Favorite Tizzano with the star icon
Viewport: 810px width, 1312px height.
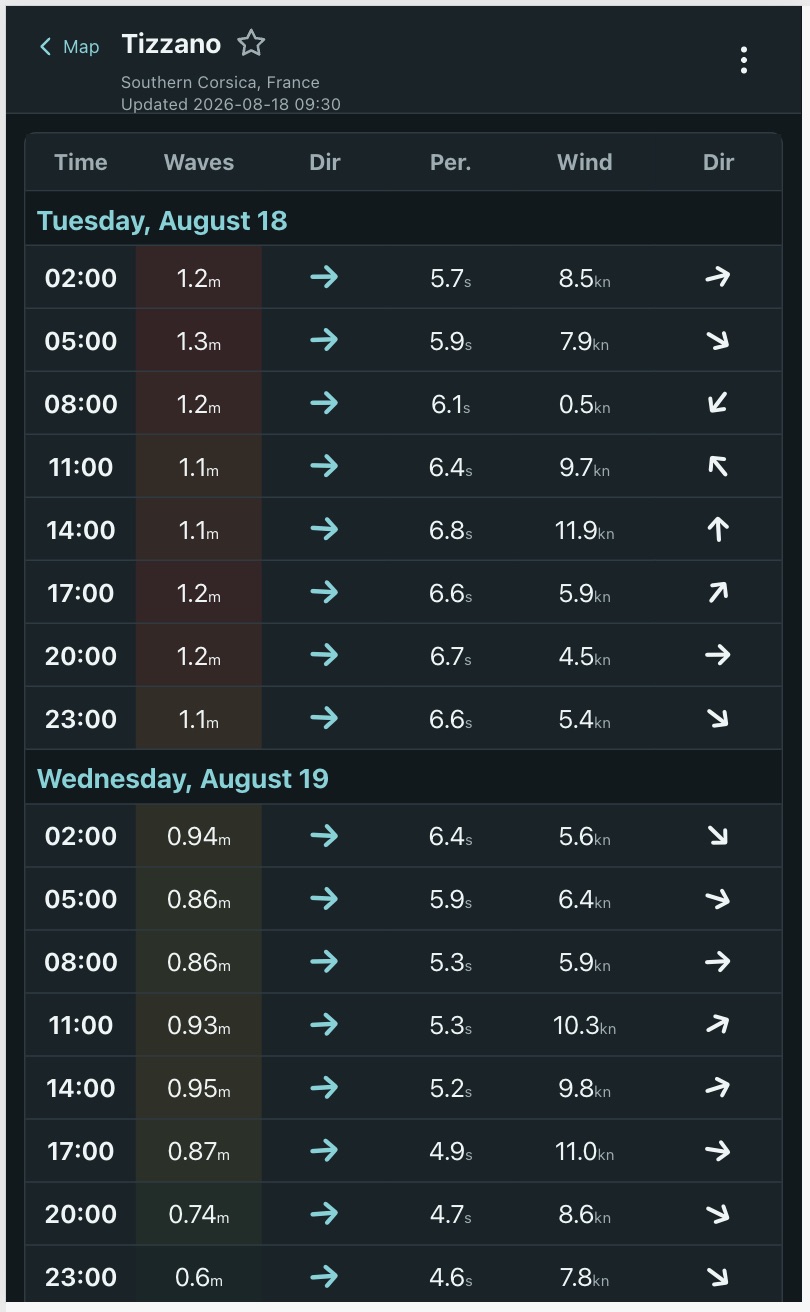click(251, 43)
